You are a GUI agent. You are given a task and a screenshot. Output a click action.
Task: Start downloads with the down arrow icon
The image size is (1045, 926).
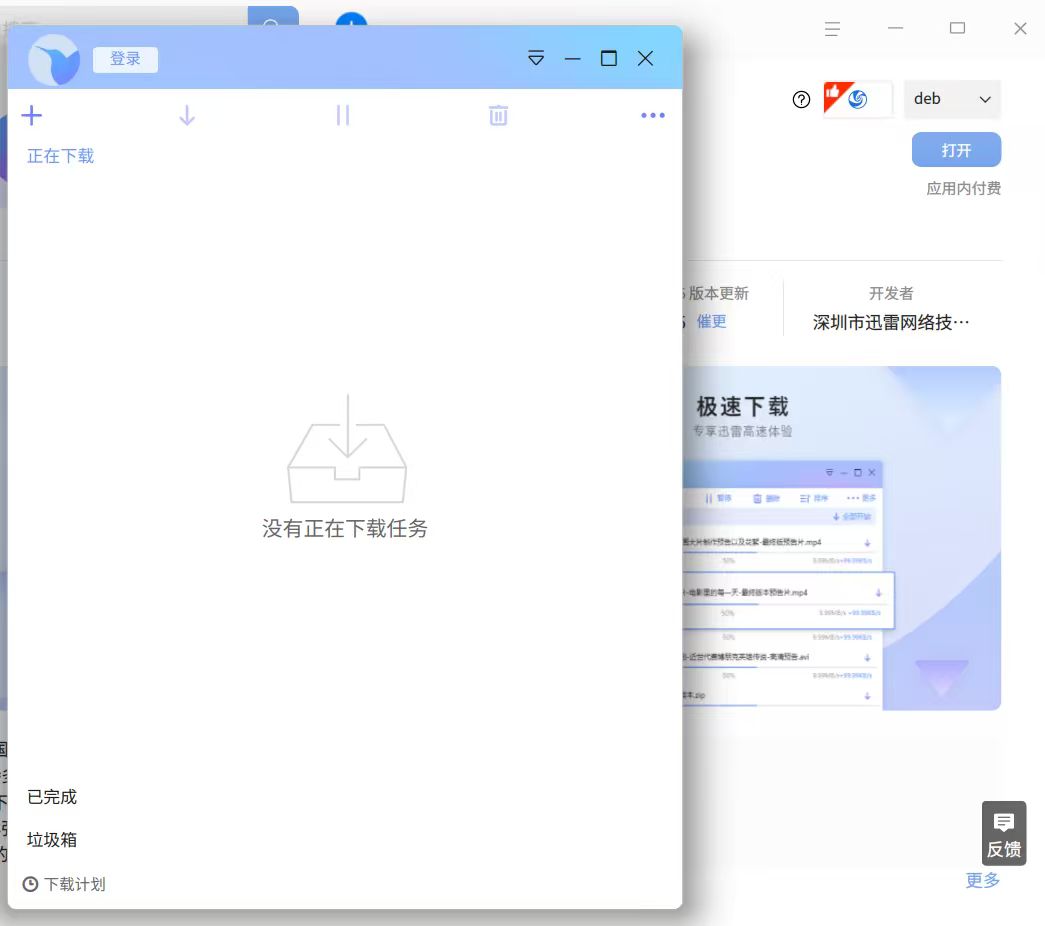pos(187,115)
